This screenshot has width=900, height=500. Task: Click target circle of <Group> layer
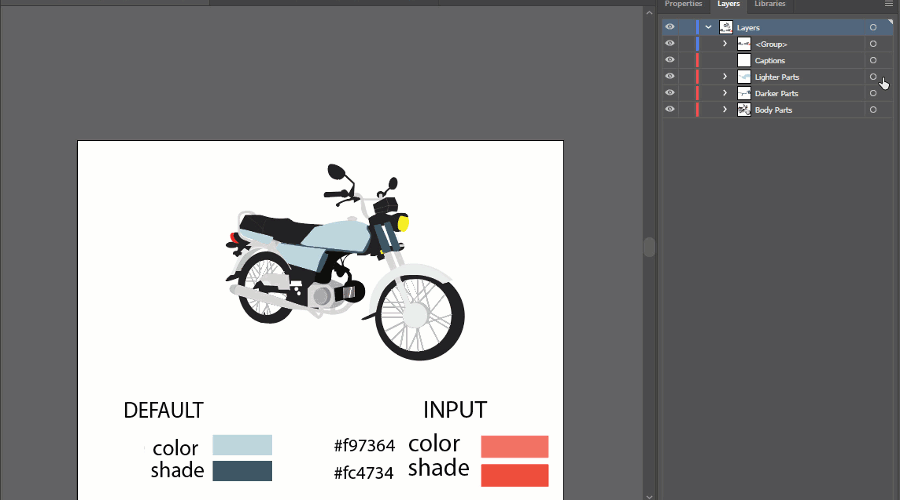click(x=873, y=44)
